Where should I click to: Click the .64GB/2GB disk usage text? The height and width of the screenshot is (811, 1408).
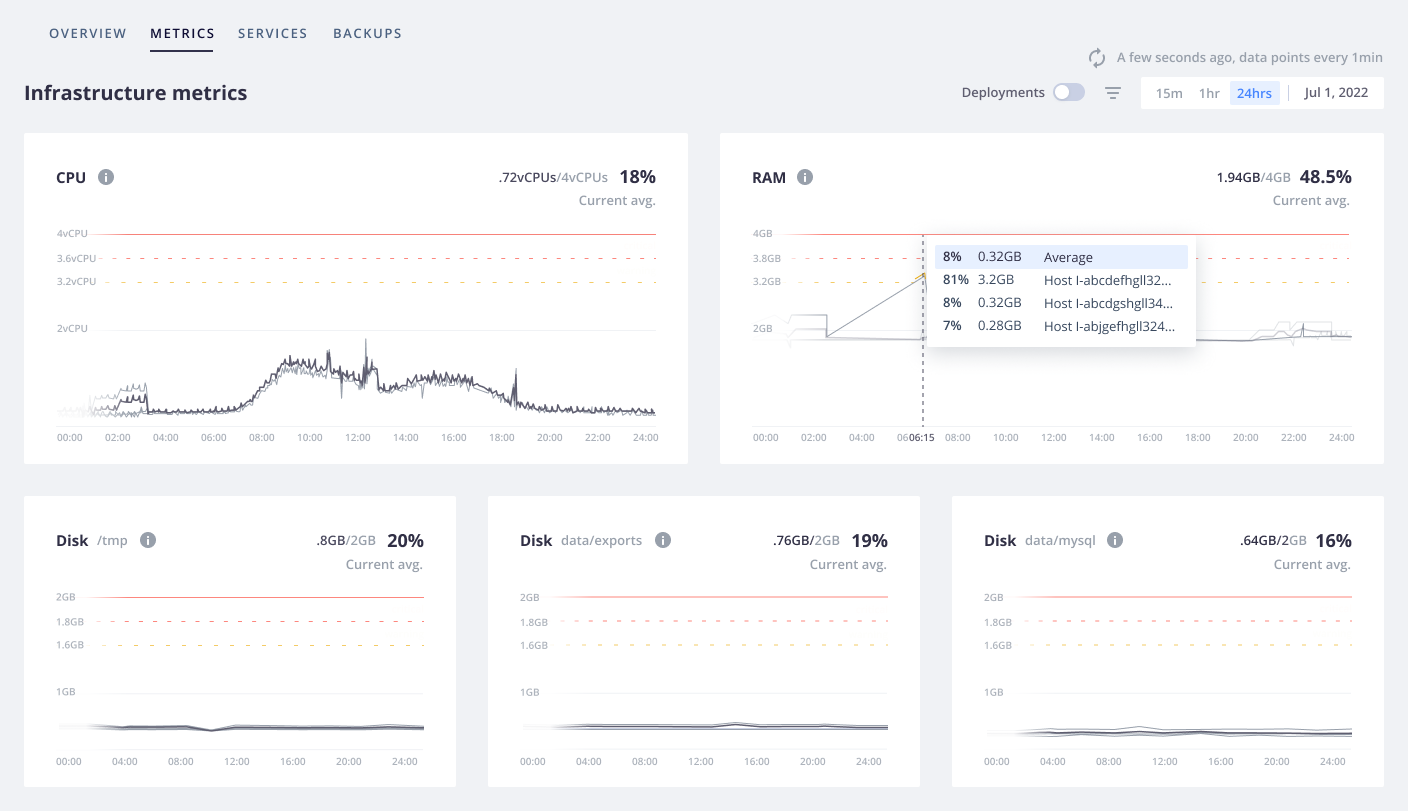coord(1273,540)
